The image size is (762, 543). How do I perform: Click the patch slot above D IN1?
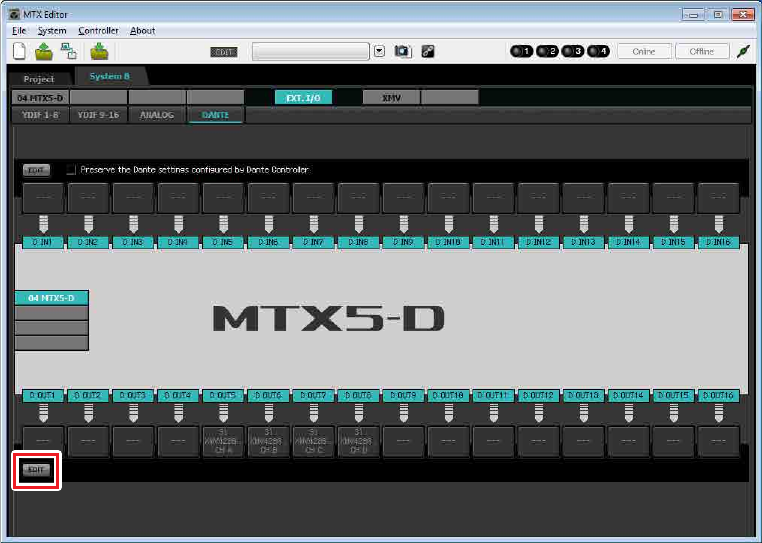click(43, 198)
